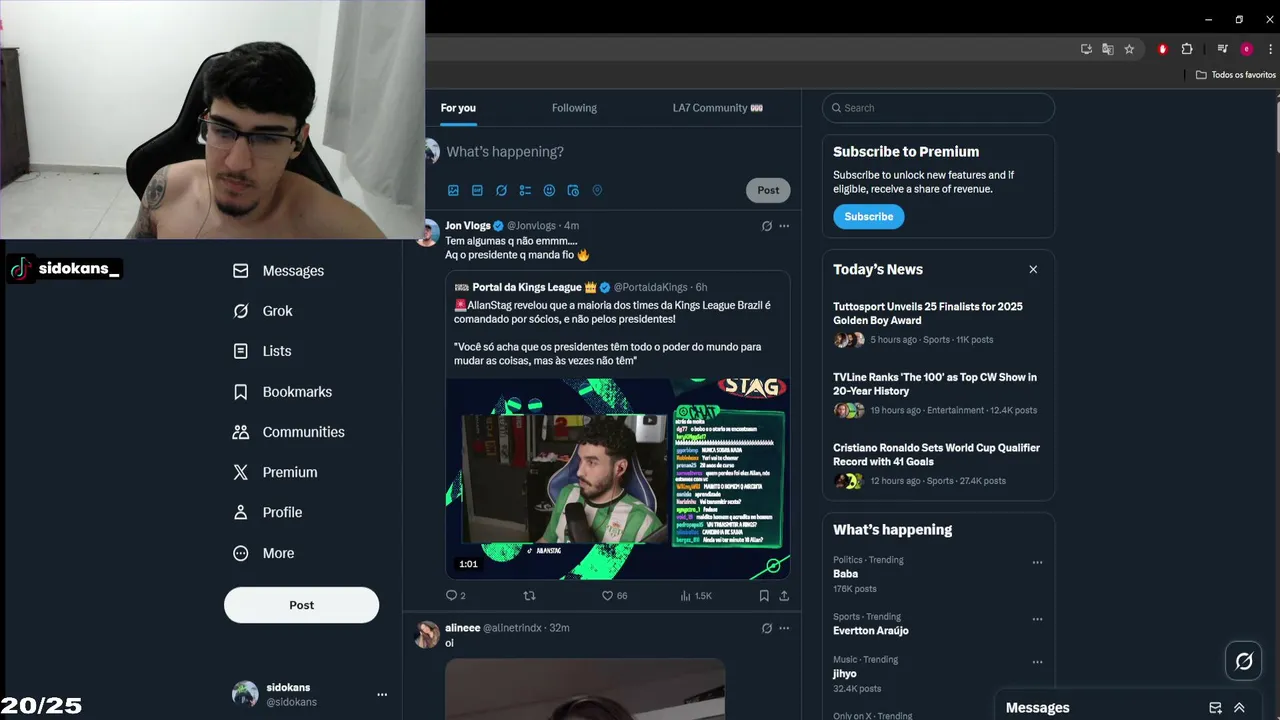
Task: Share the Jon Vlogs post
Action: [x=784, y=596]
